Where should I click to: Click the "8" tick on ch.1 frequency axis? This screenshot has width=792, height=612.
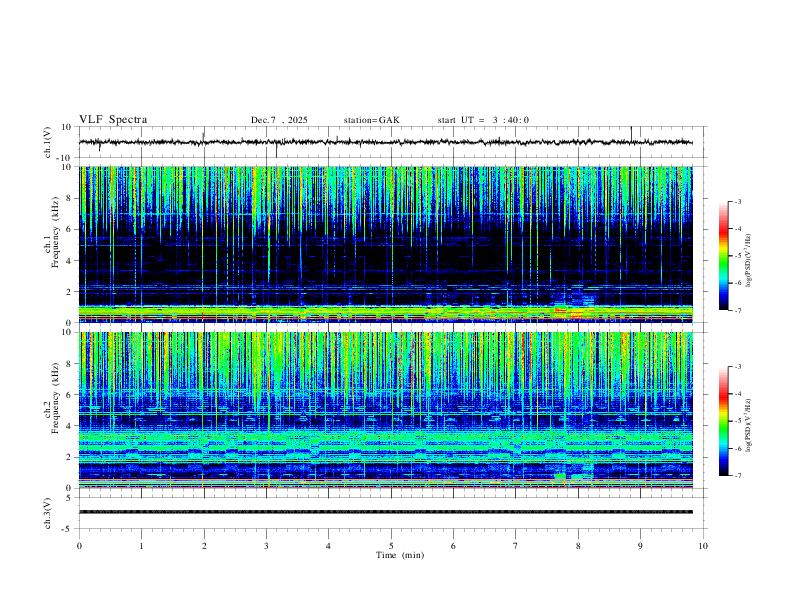click(x=70, y=198)
